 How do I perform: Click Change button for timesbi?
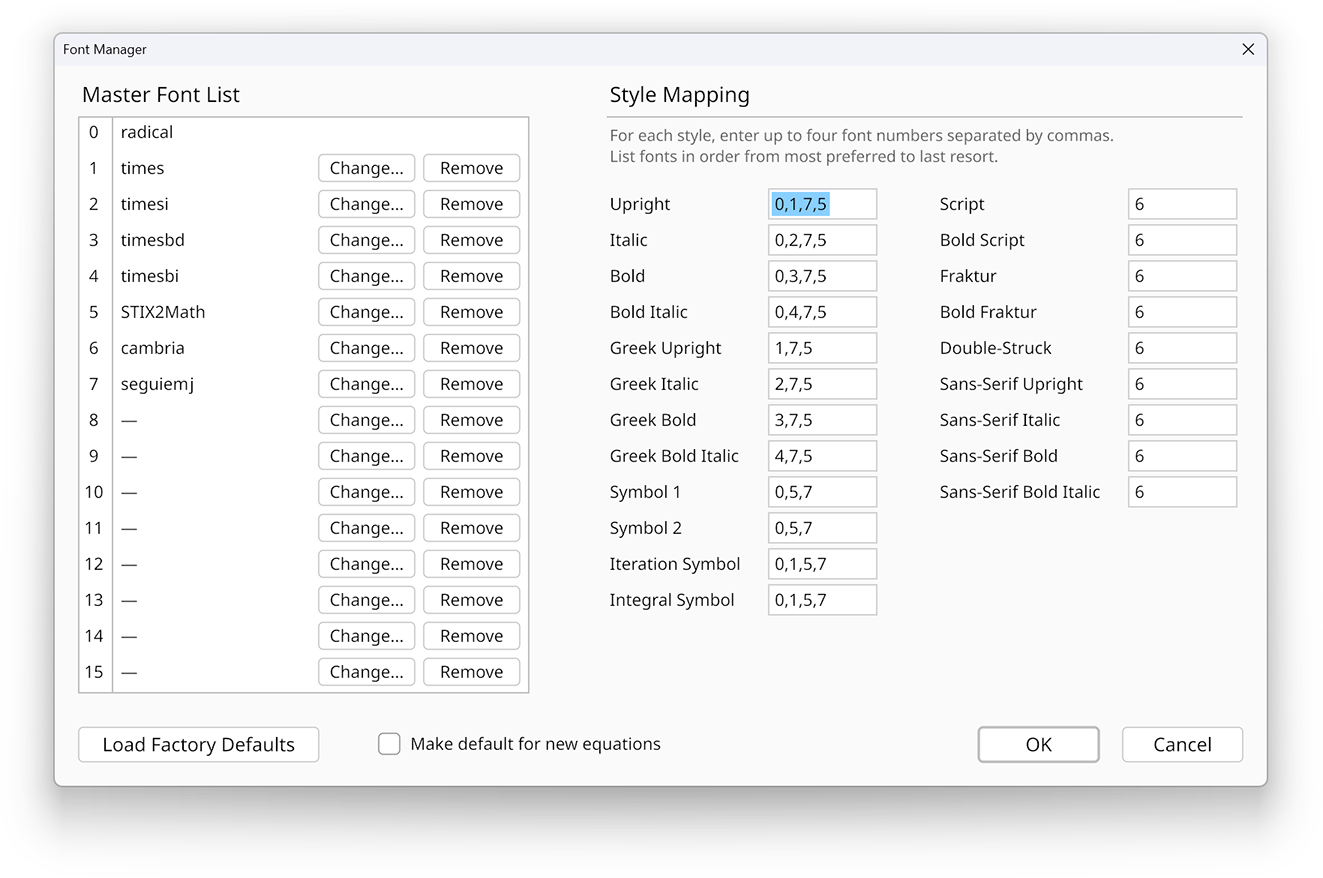[366, 276]
